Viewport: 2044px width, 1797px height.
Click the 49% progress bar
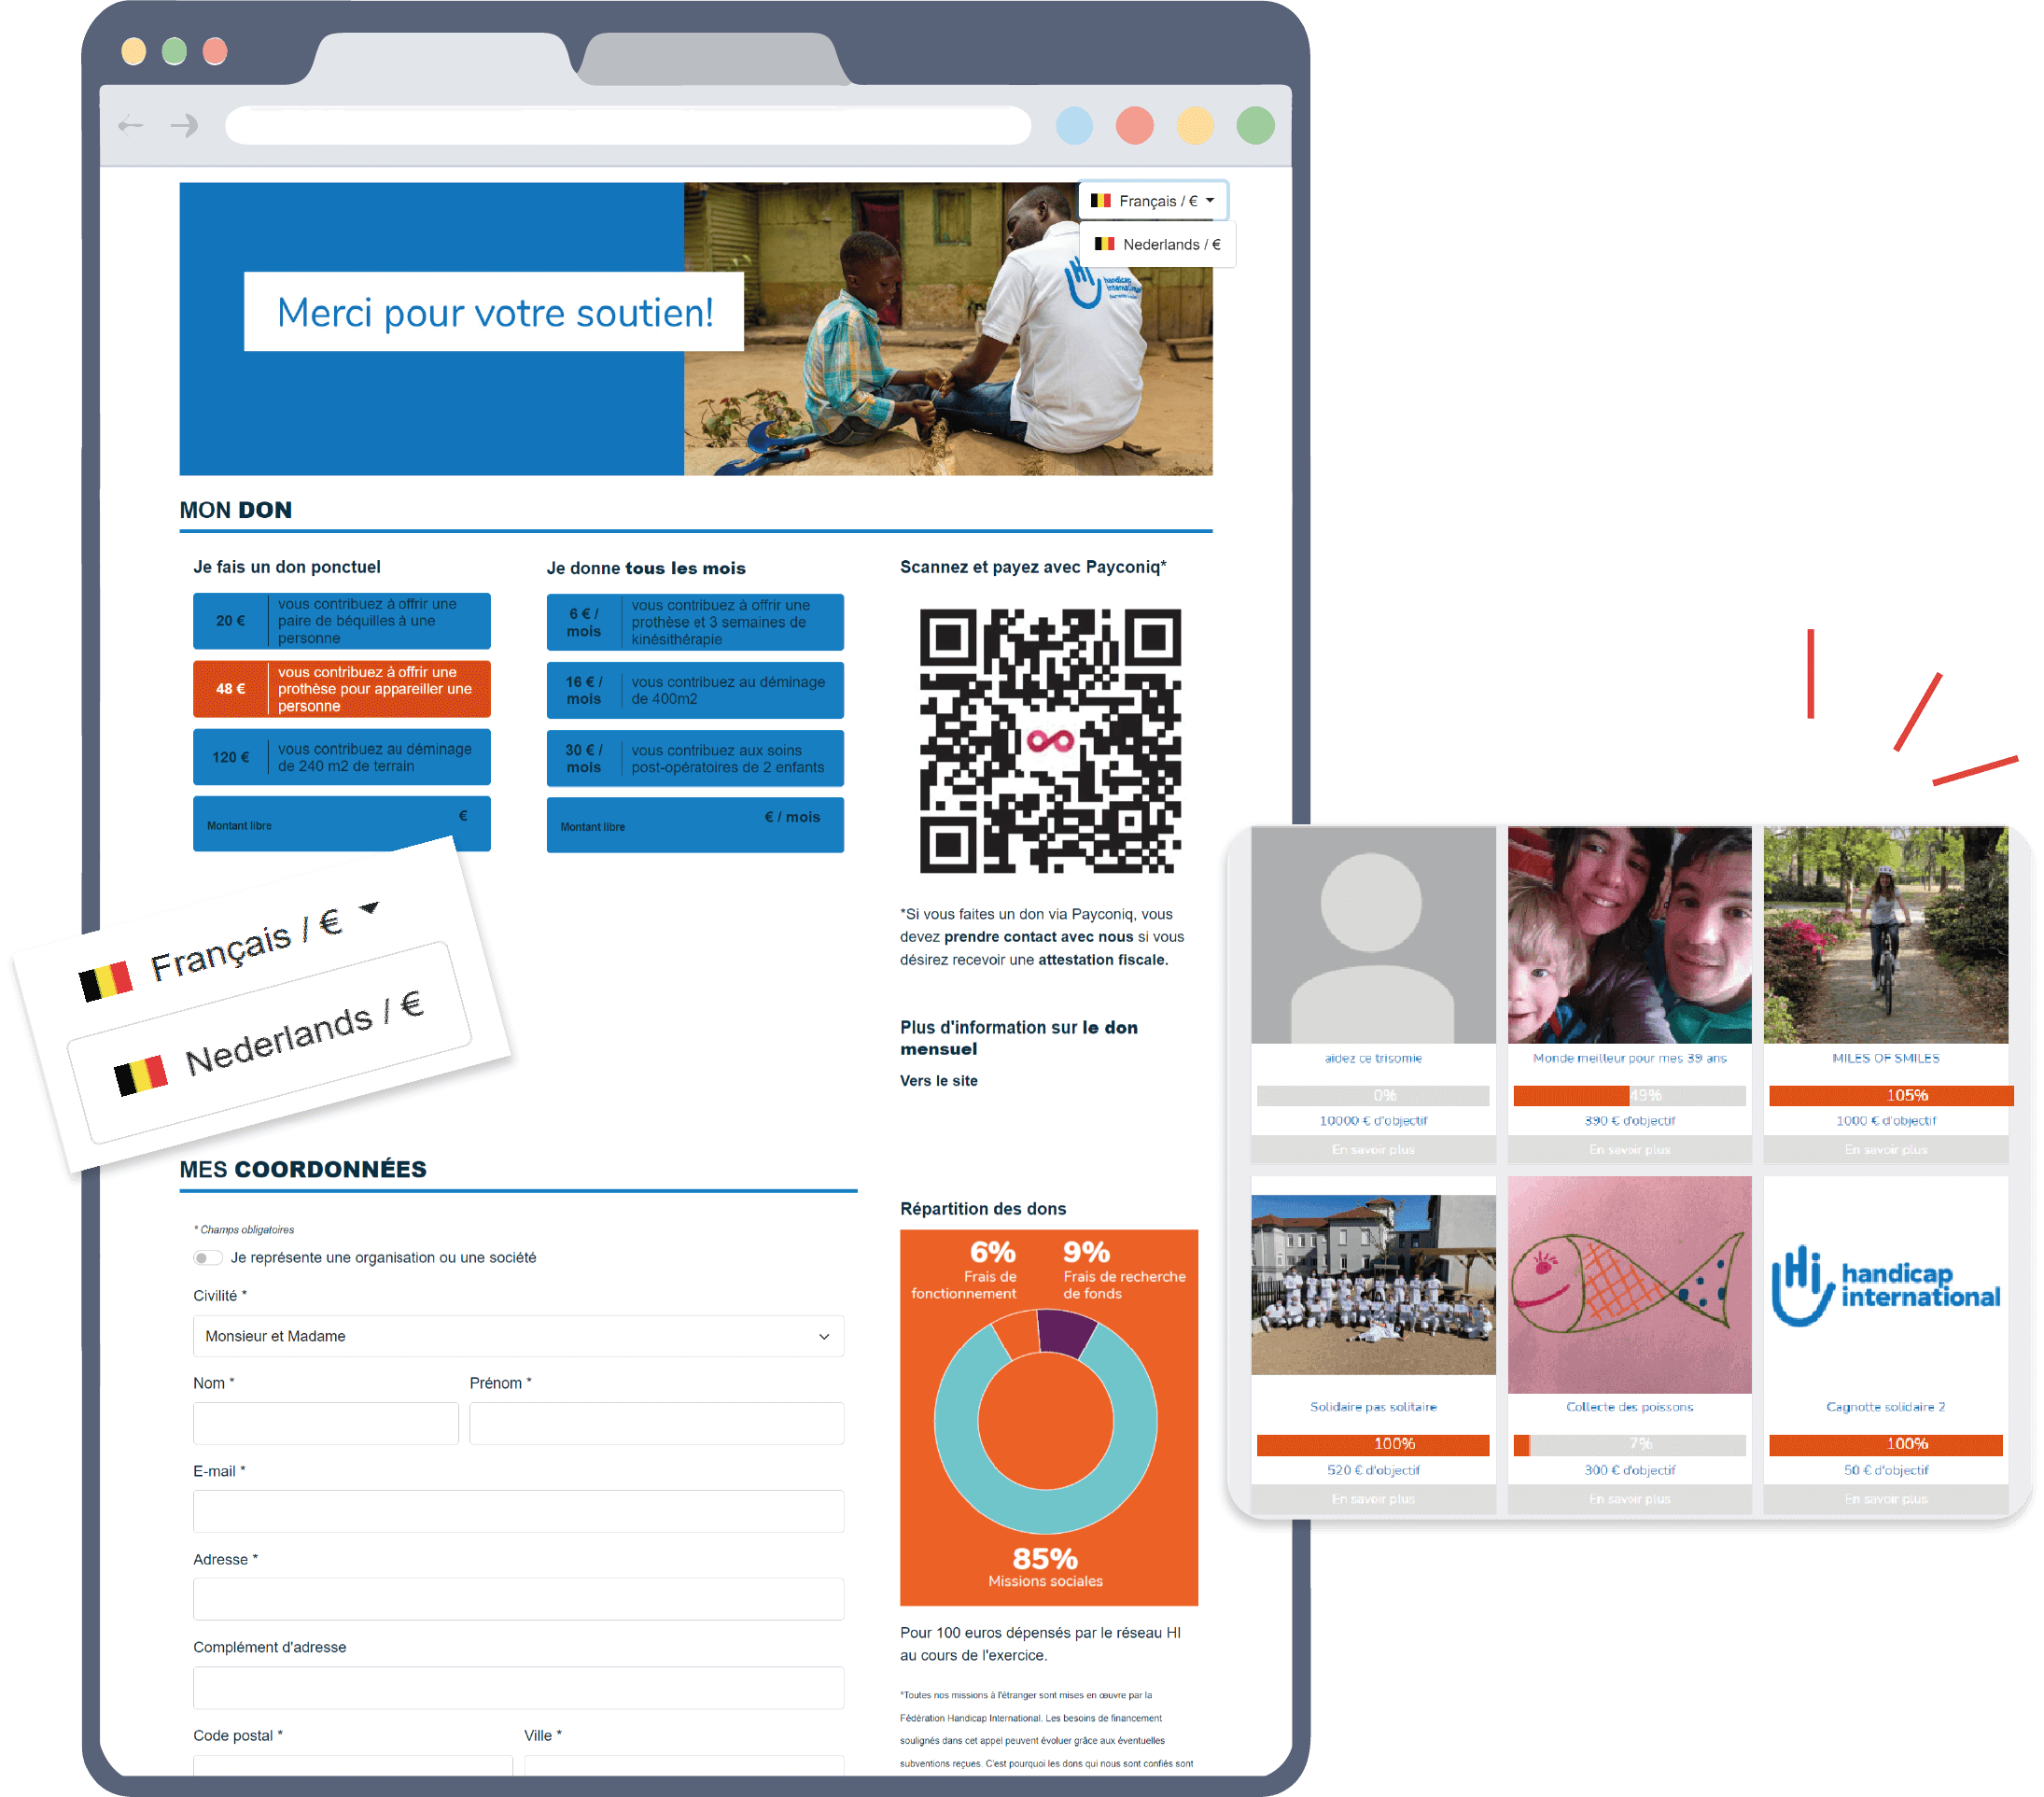1629,1095
